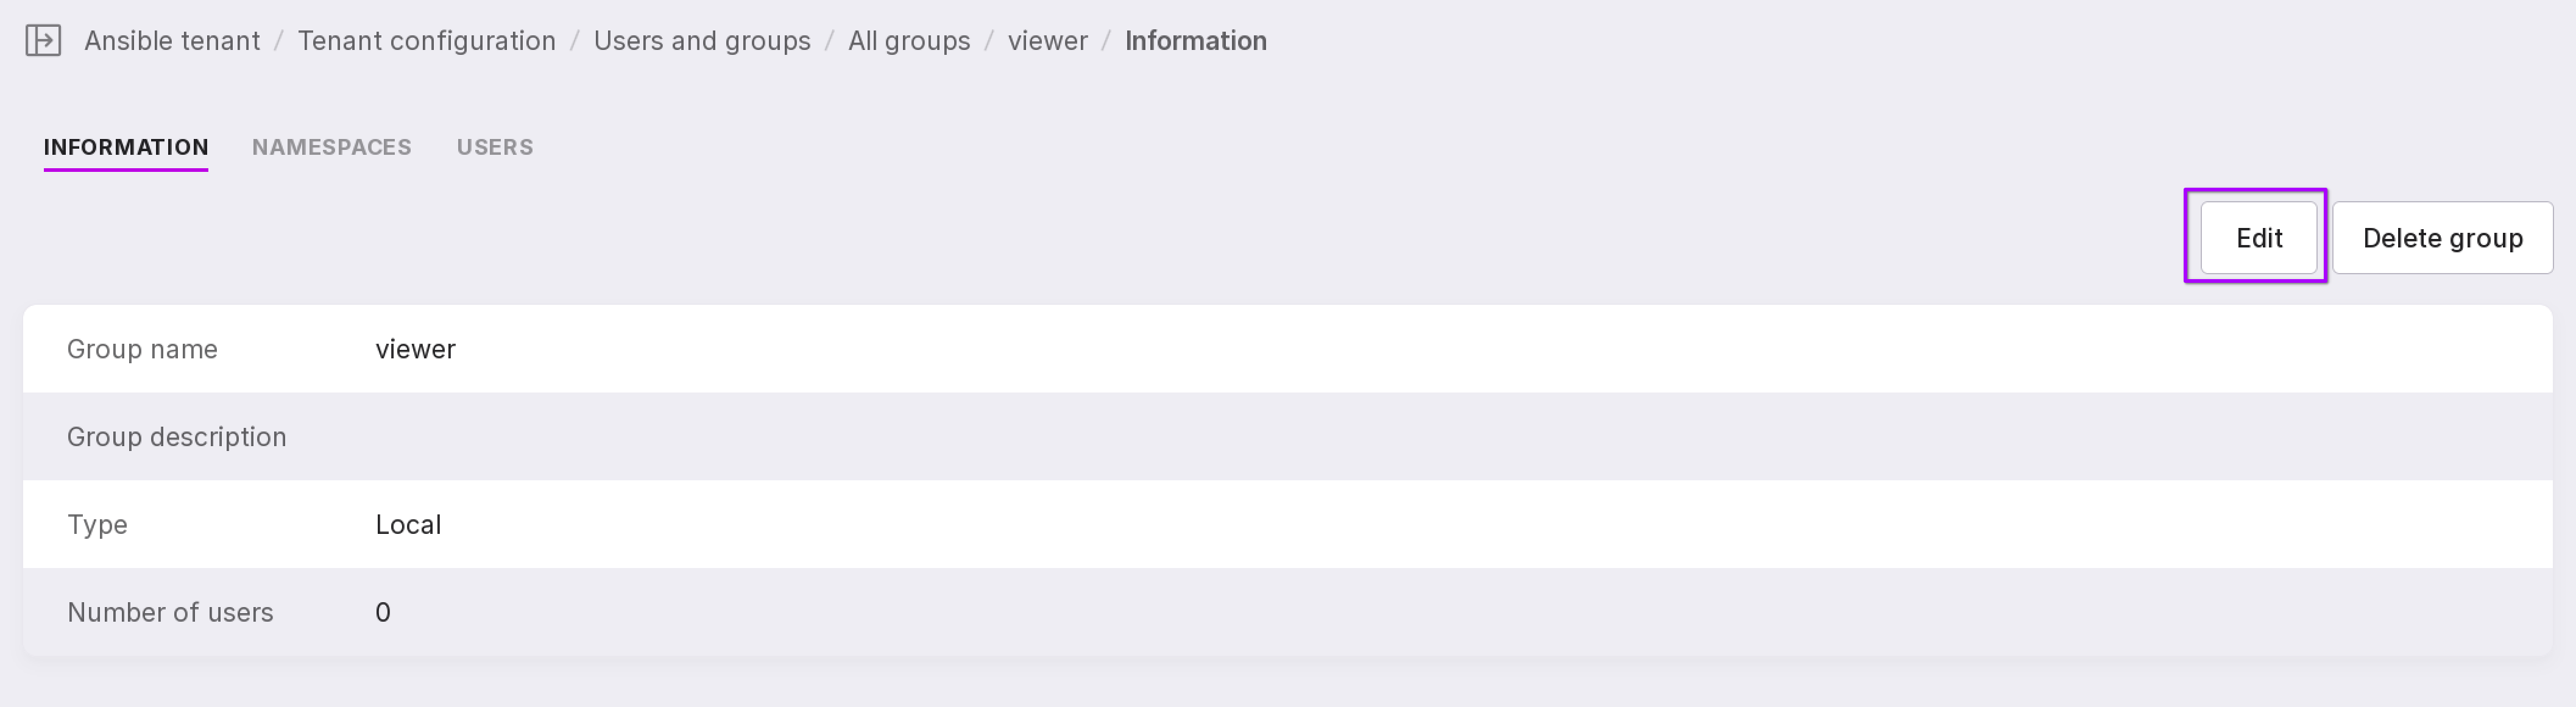The image size is (2576, 707).
Task: Select the Local type value
Action: tap(408, 525)
